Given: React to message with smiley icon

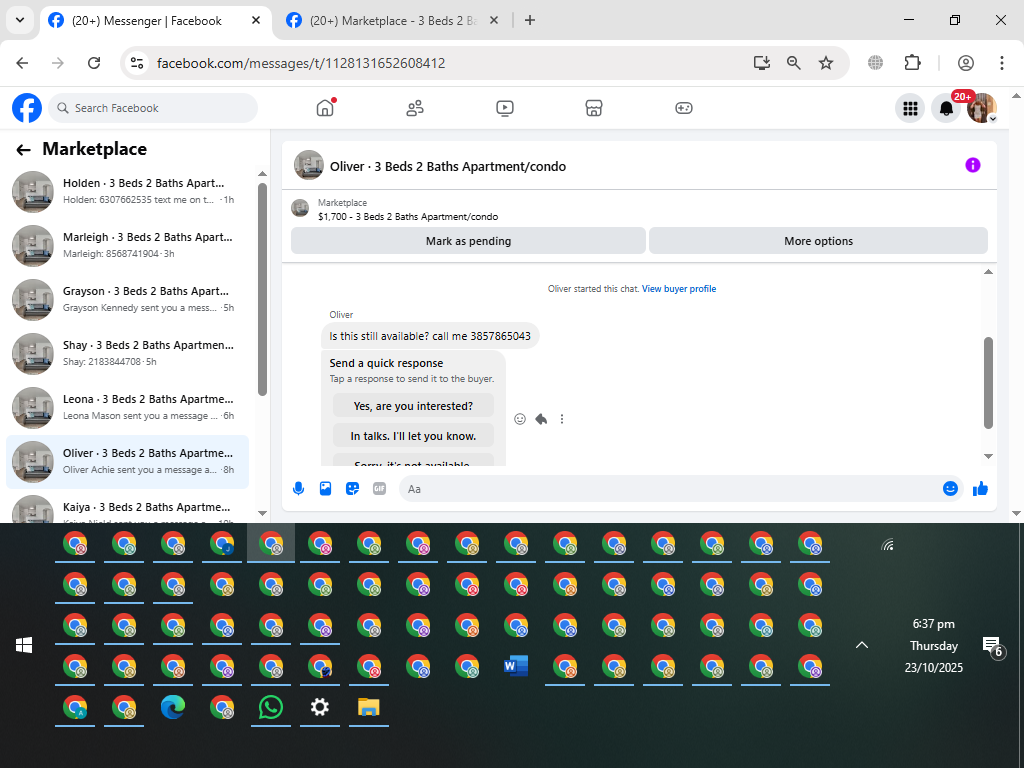Looking at the screenshot, I should click(520, 419).
